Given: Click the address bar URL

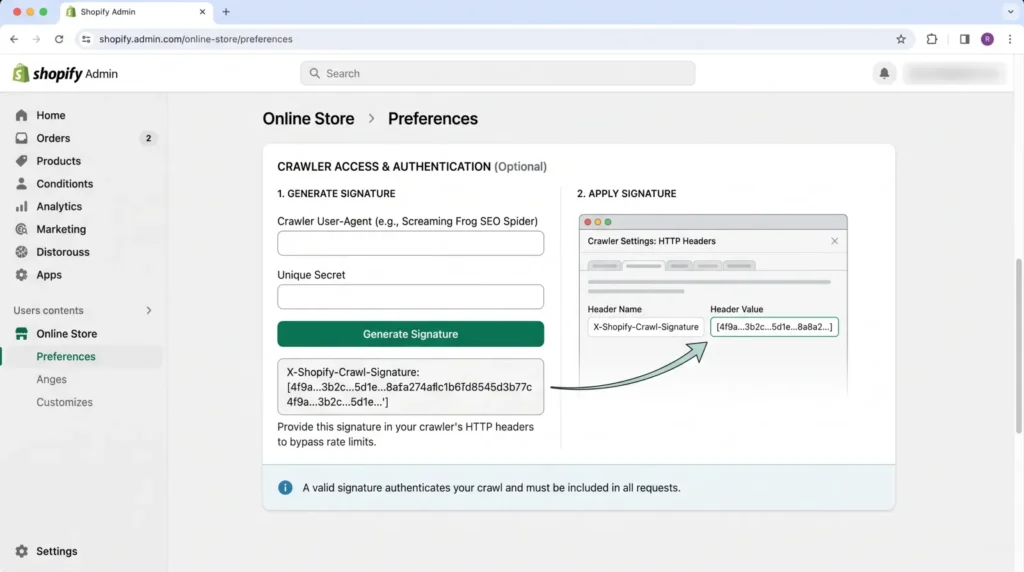Looking at the screenshot, I should [x=196, y=39].
